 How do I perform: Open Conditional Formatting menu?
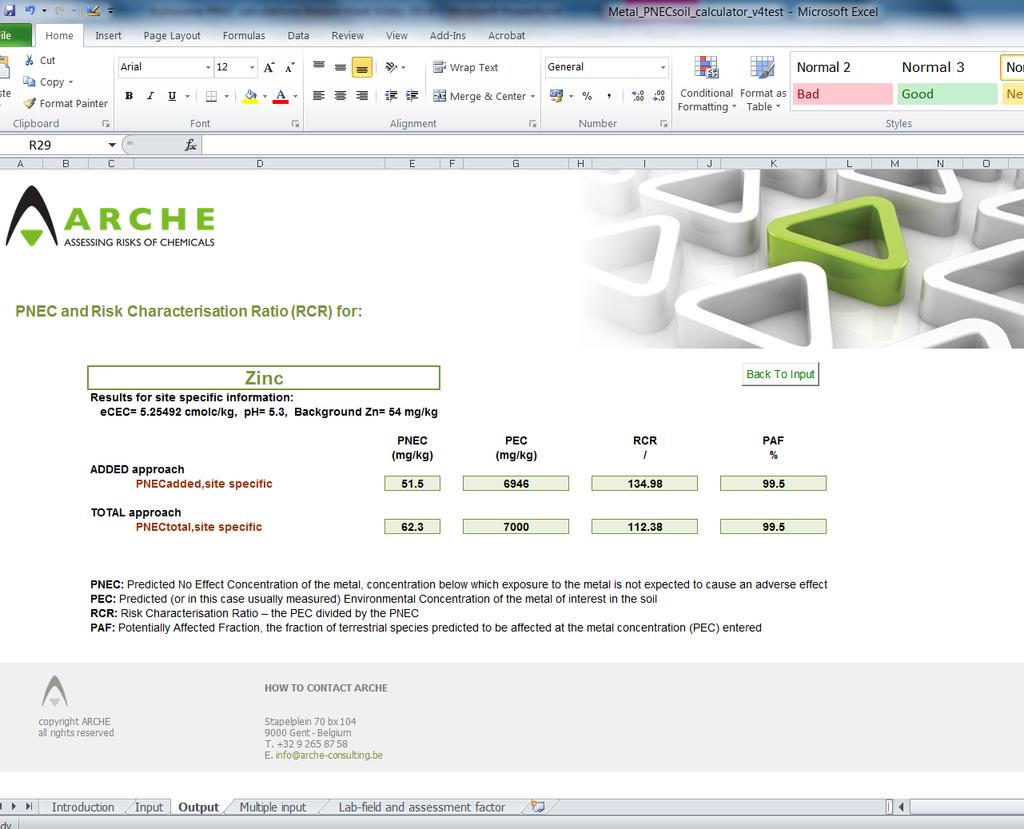pos(706,84)
